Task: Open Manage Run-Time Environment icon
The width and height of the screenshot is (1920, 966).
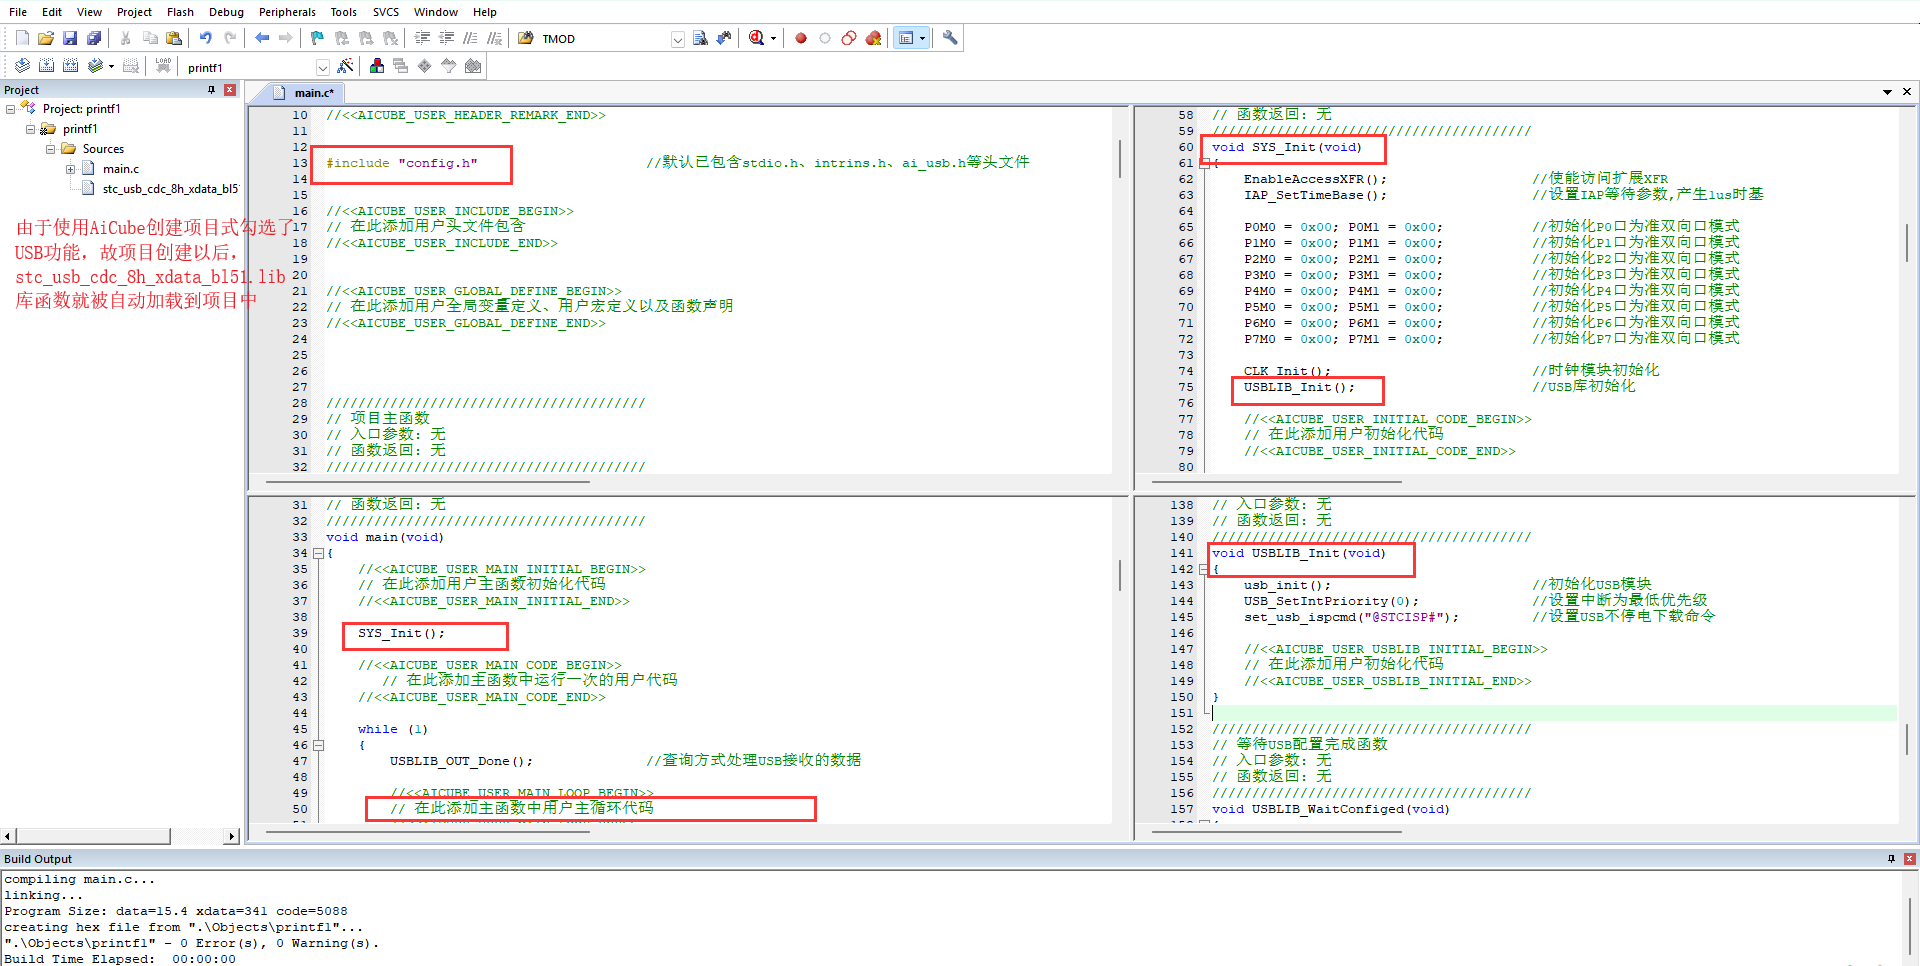Action: (x=425, y=66)
